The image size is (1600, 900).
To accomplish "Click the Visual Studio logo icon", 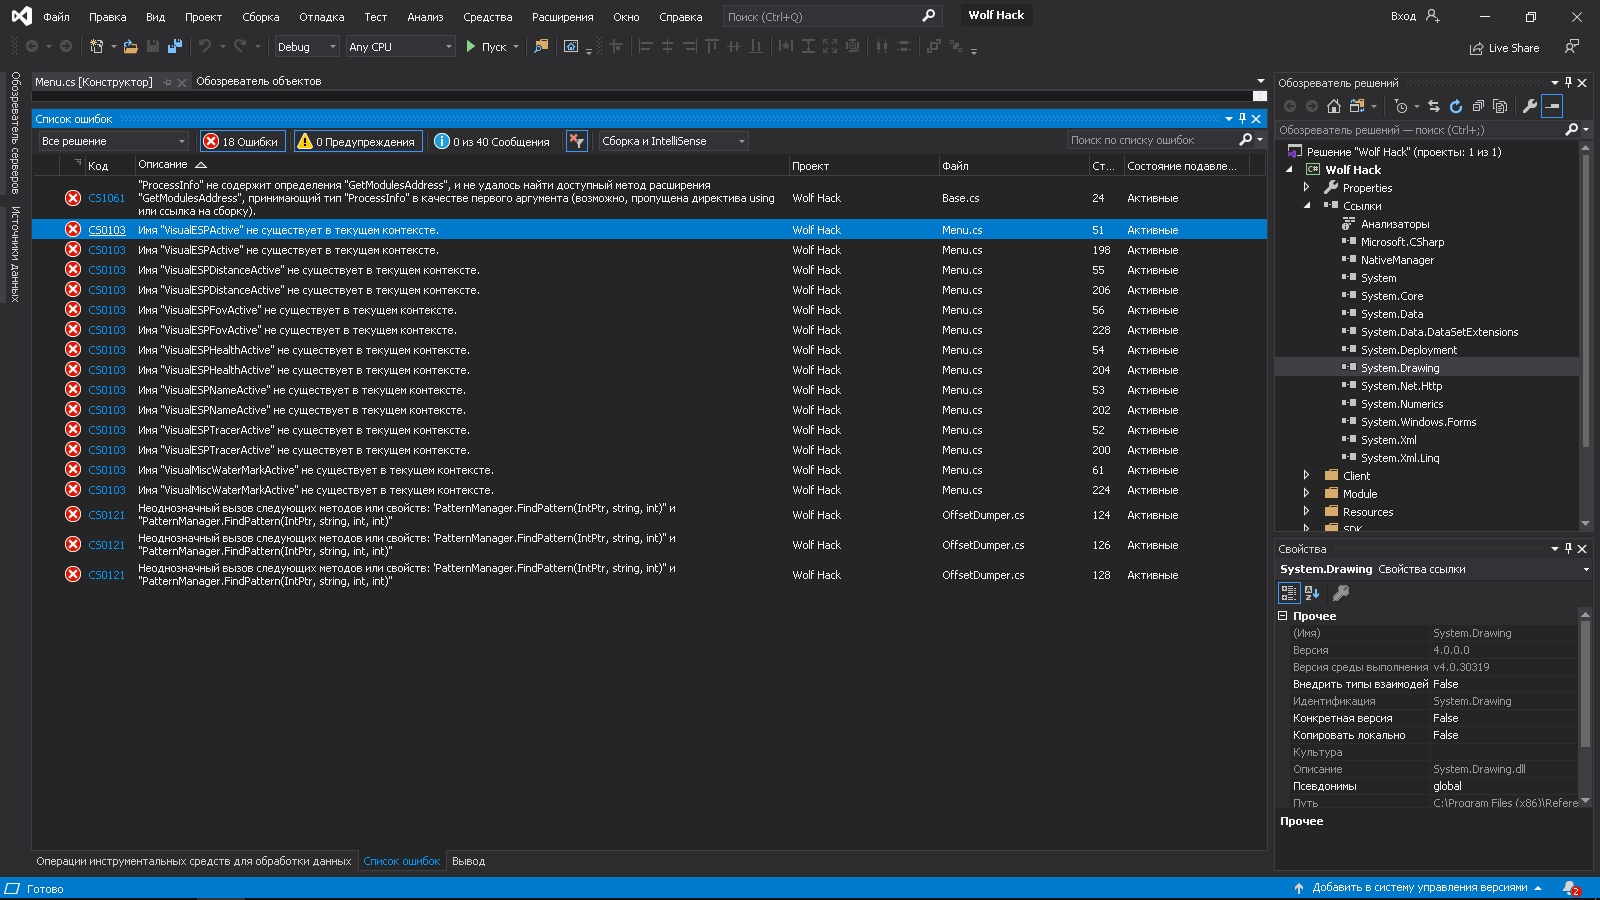I will [21, 16].
